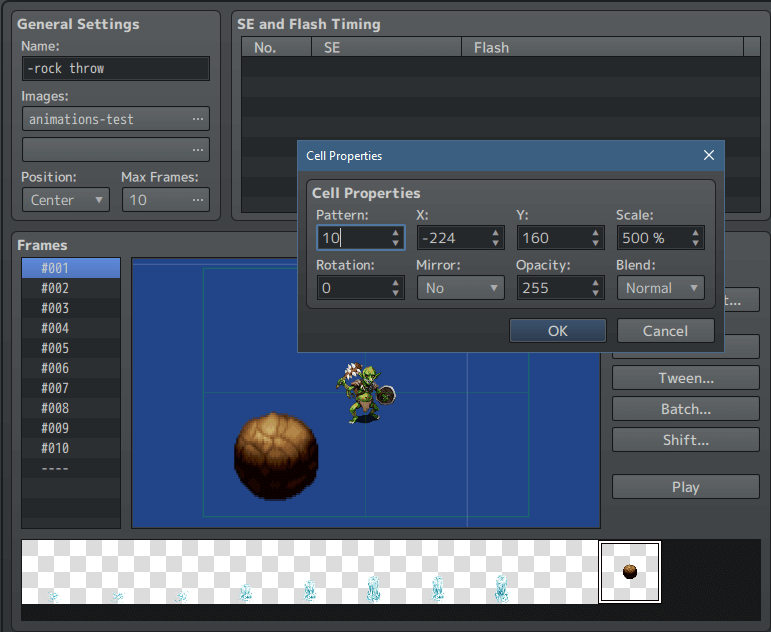
Task: Click the No. column header
Action: tap(276, 48)
